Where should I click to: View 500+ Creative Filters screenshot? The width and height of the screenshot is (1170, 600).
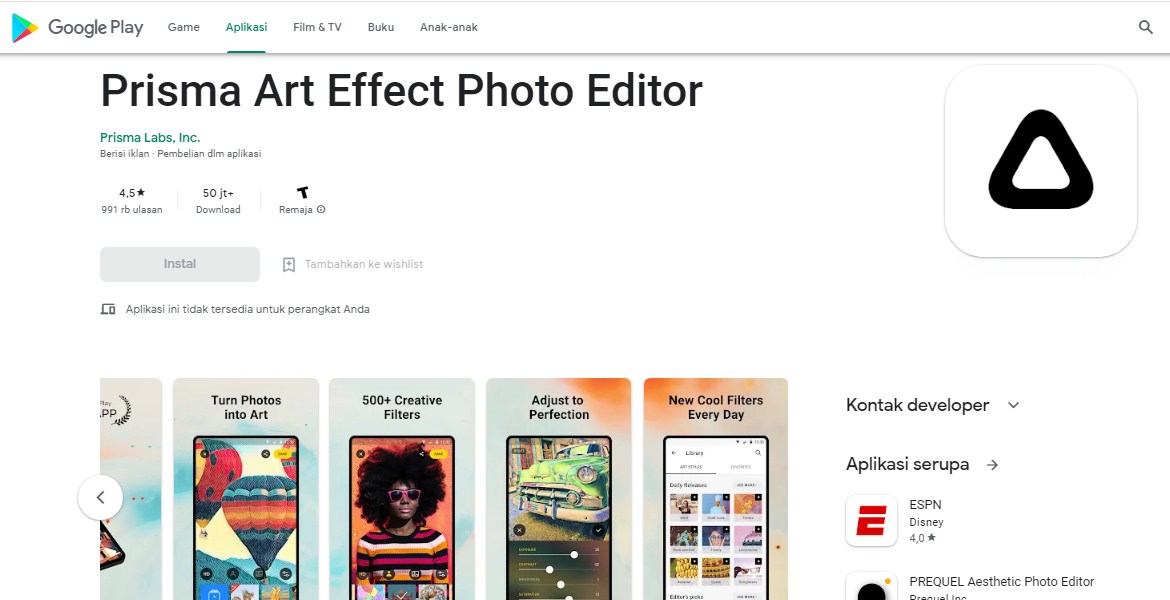click(x=401, y=489)
